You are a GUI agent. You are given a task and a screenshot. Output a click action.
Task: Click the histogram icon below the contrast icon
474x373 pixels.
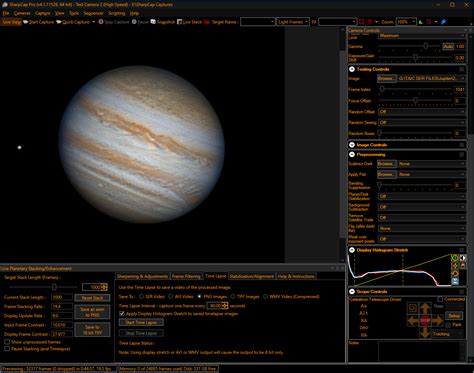pos(463,266)
